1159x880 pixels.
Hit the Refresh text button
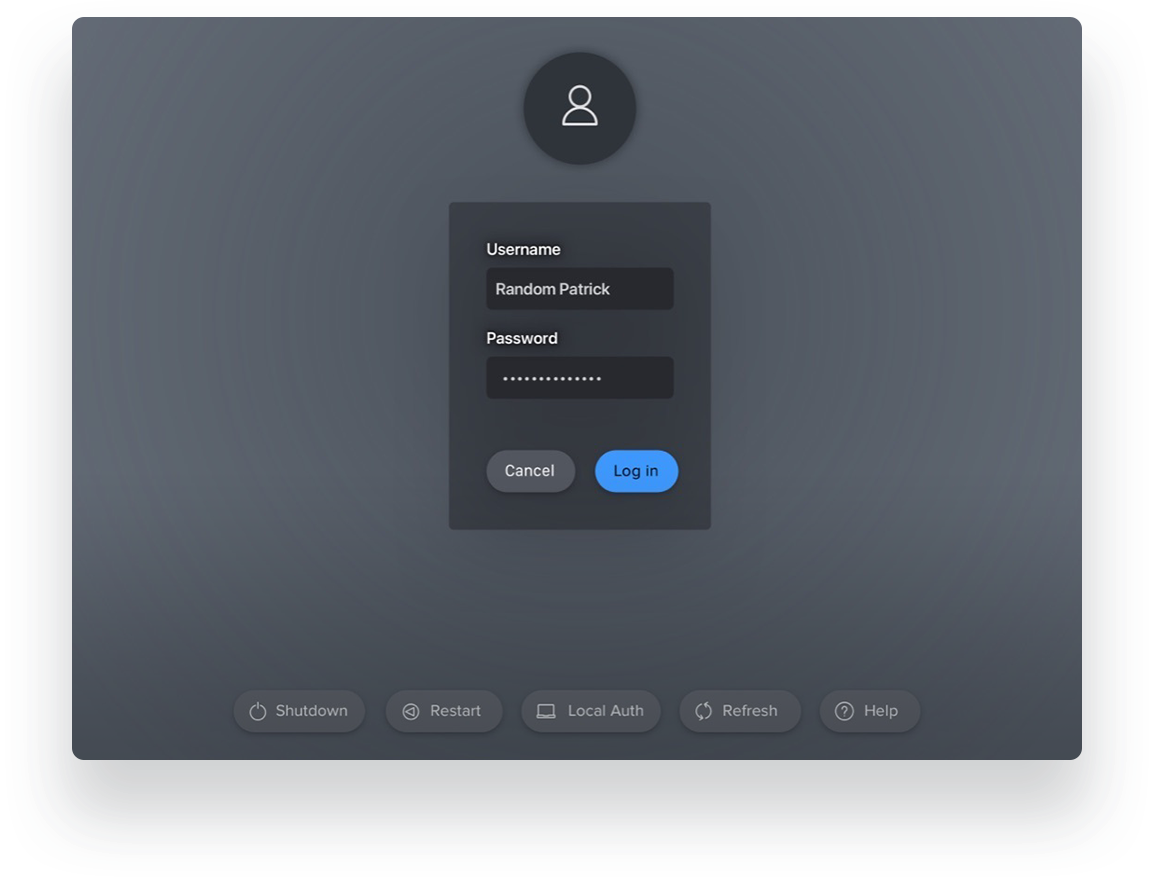tap(740, 711)
